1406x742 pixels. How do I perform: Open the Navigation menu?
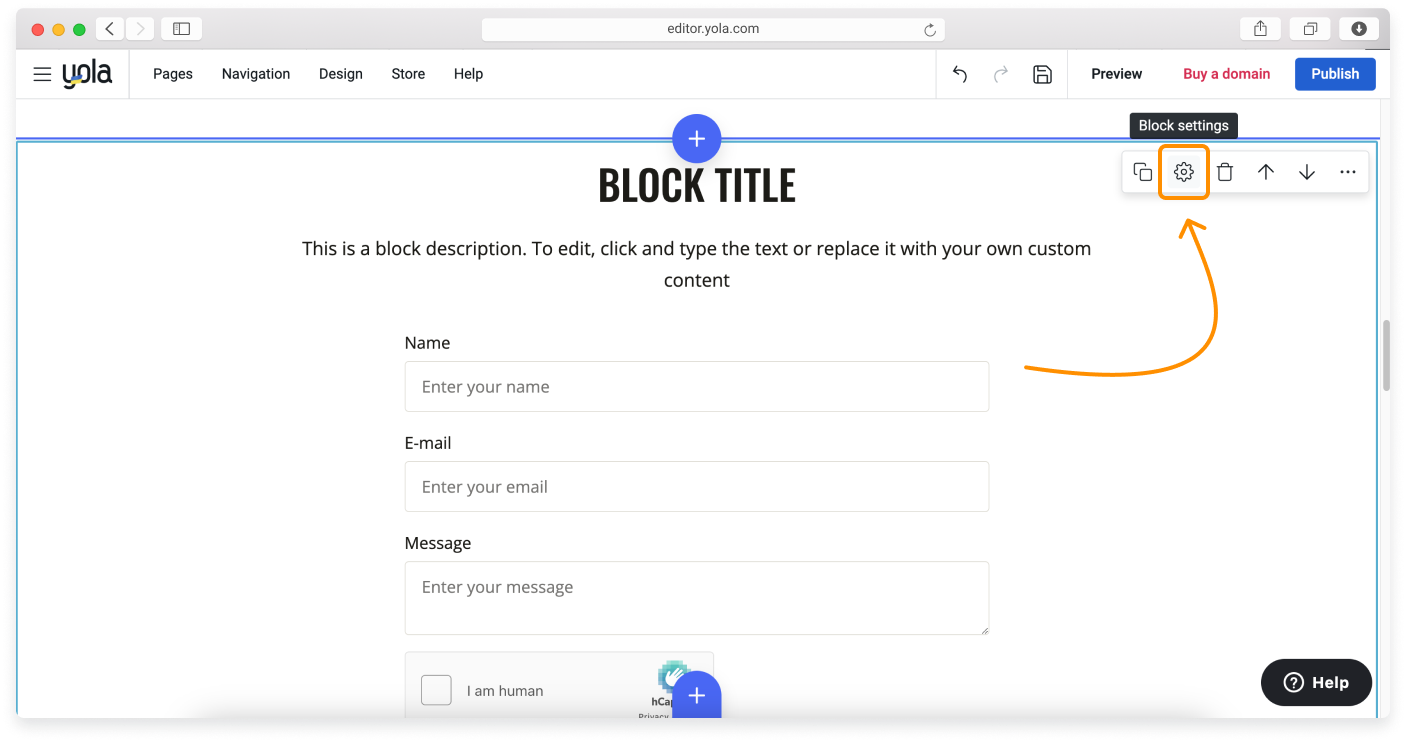point(255,73)
